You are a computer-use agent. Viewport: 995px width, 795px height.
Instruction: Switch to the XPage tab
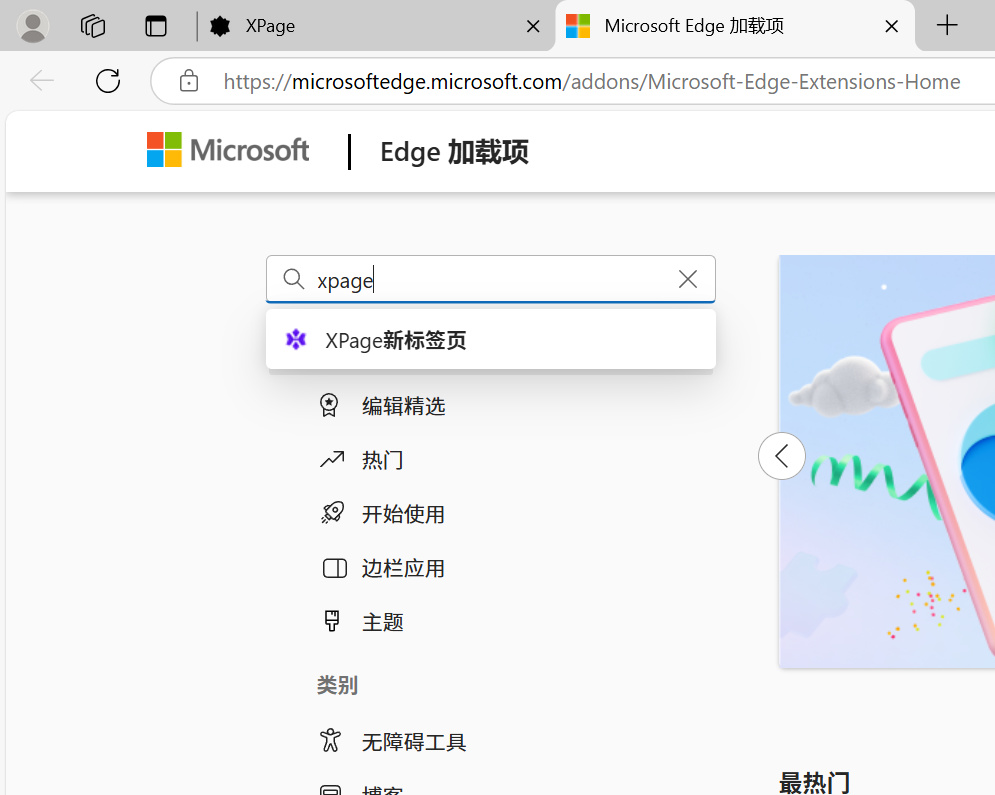(x=360, y=26)
